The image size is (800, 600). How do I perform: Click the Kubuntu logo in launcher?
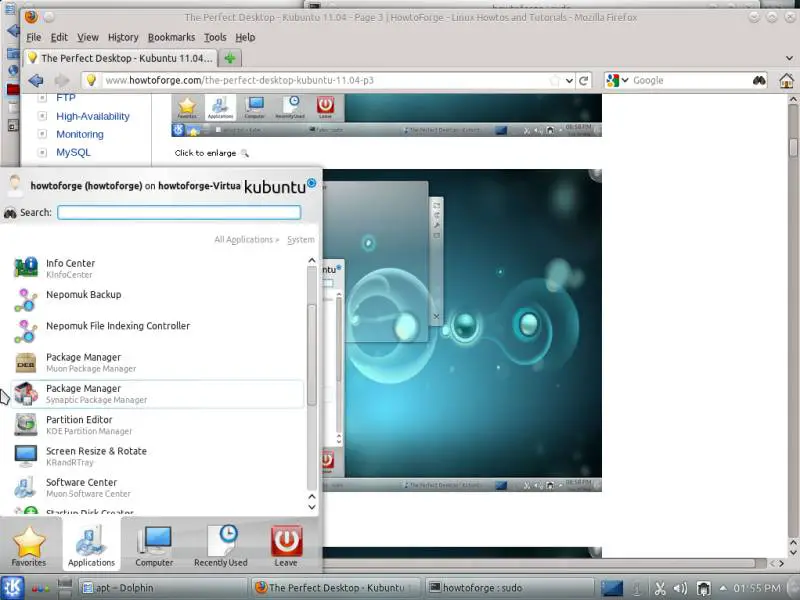coord(280,186)
